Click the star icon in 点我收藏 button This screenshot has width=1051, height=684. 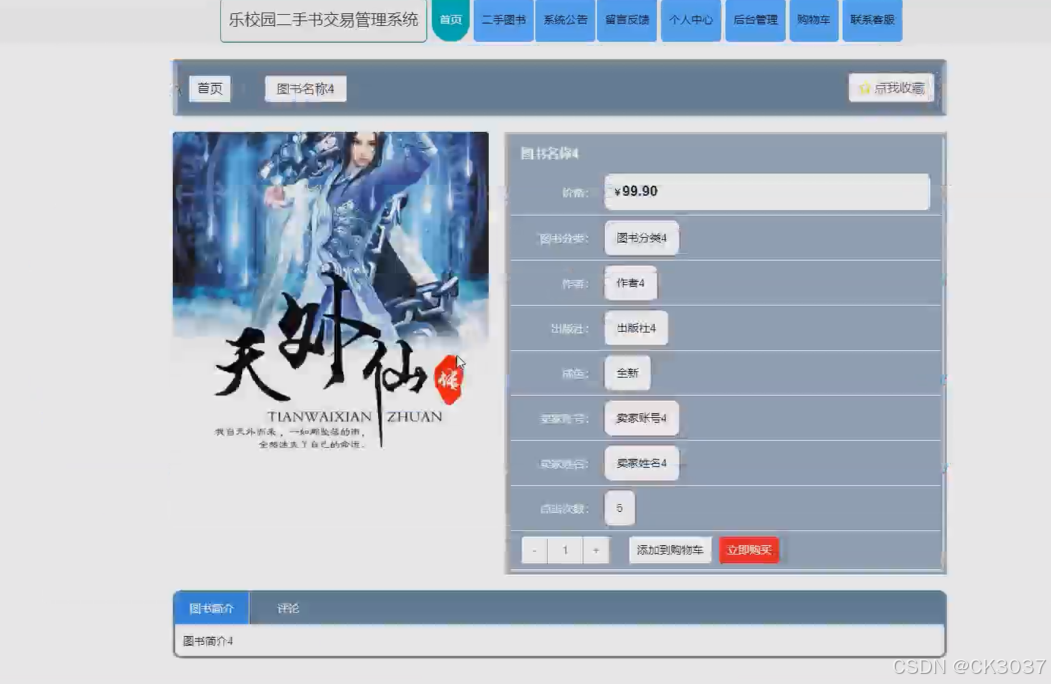point(865,89)
